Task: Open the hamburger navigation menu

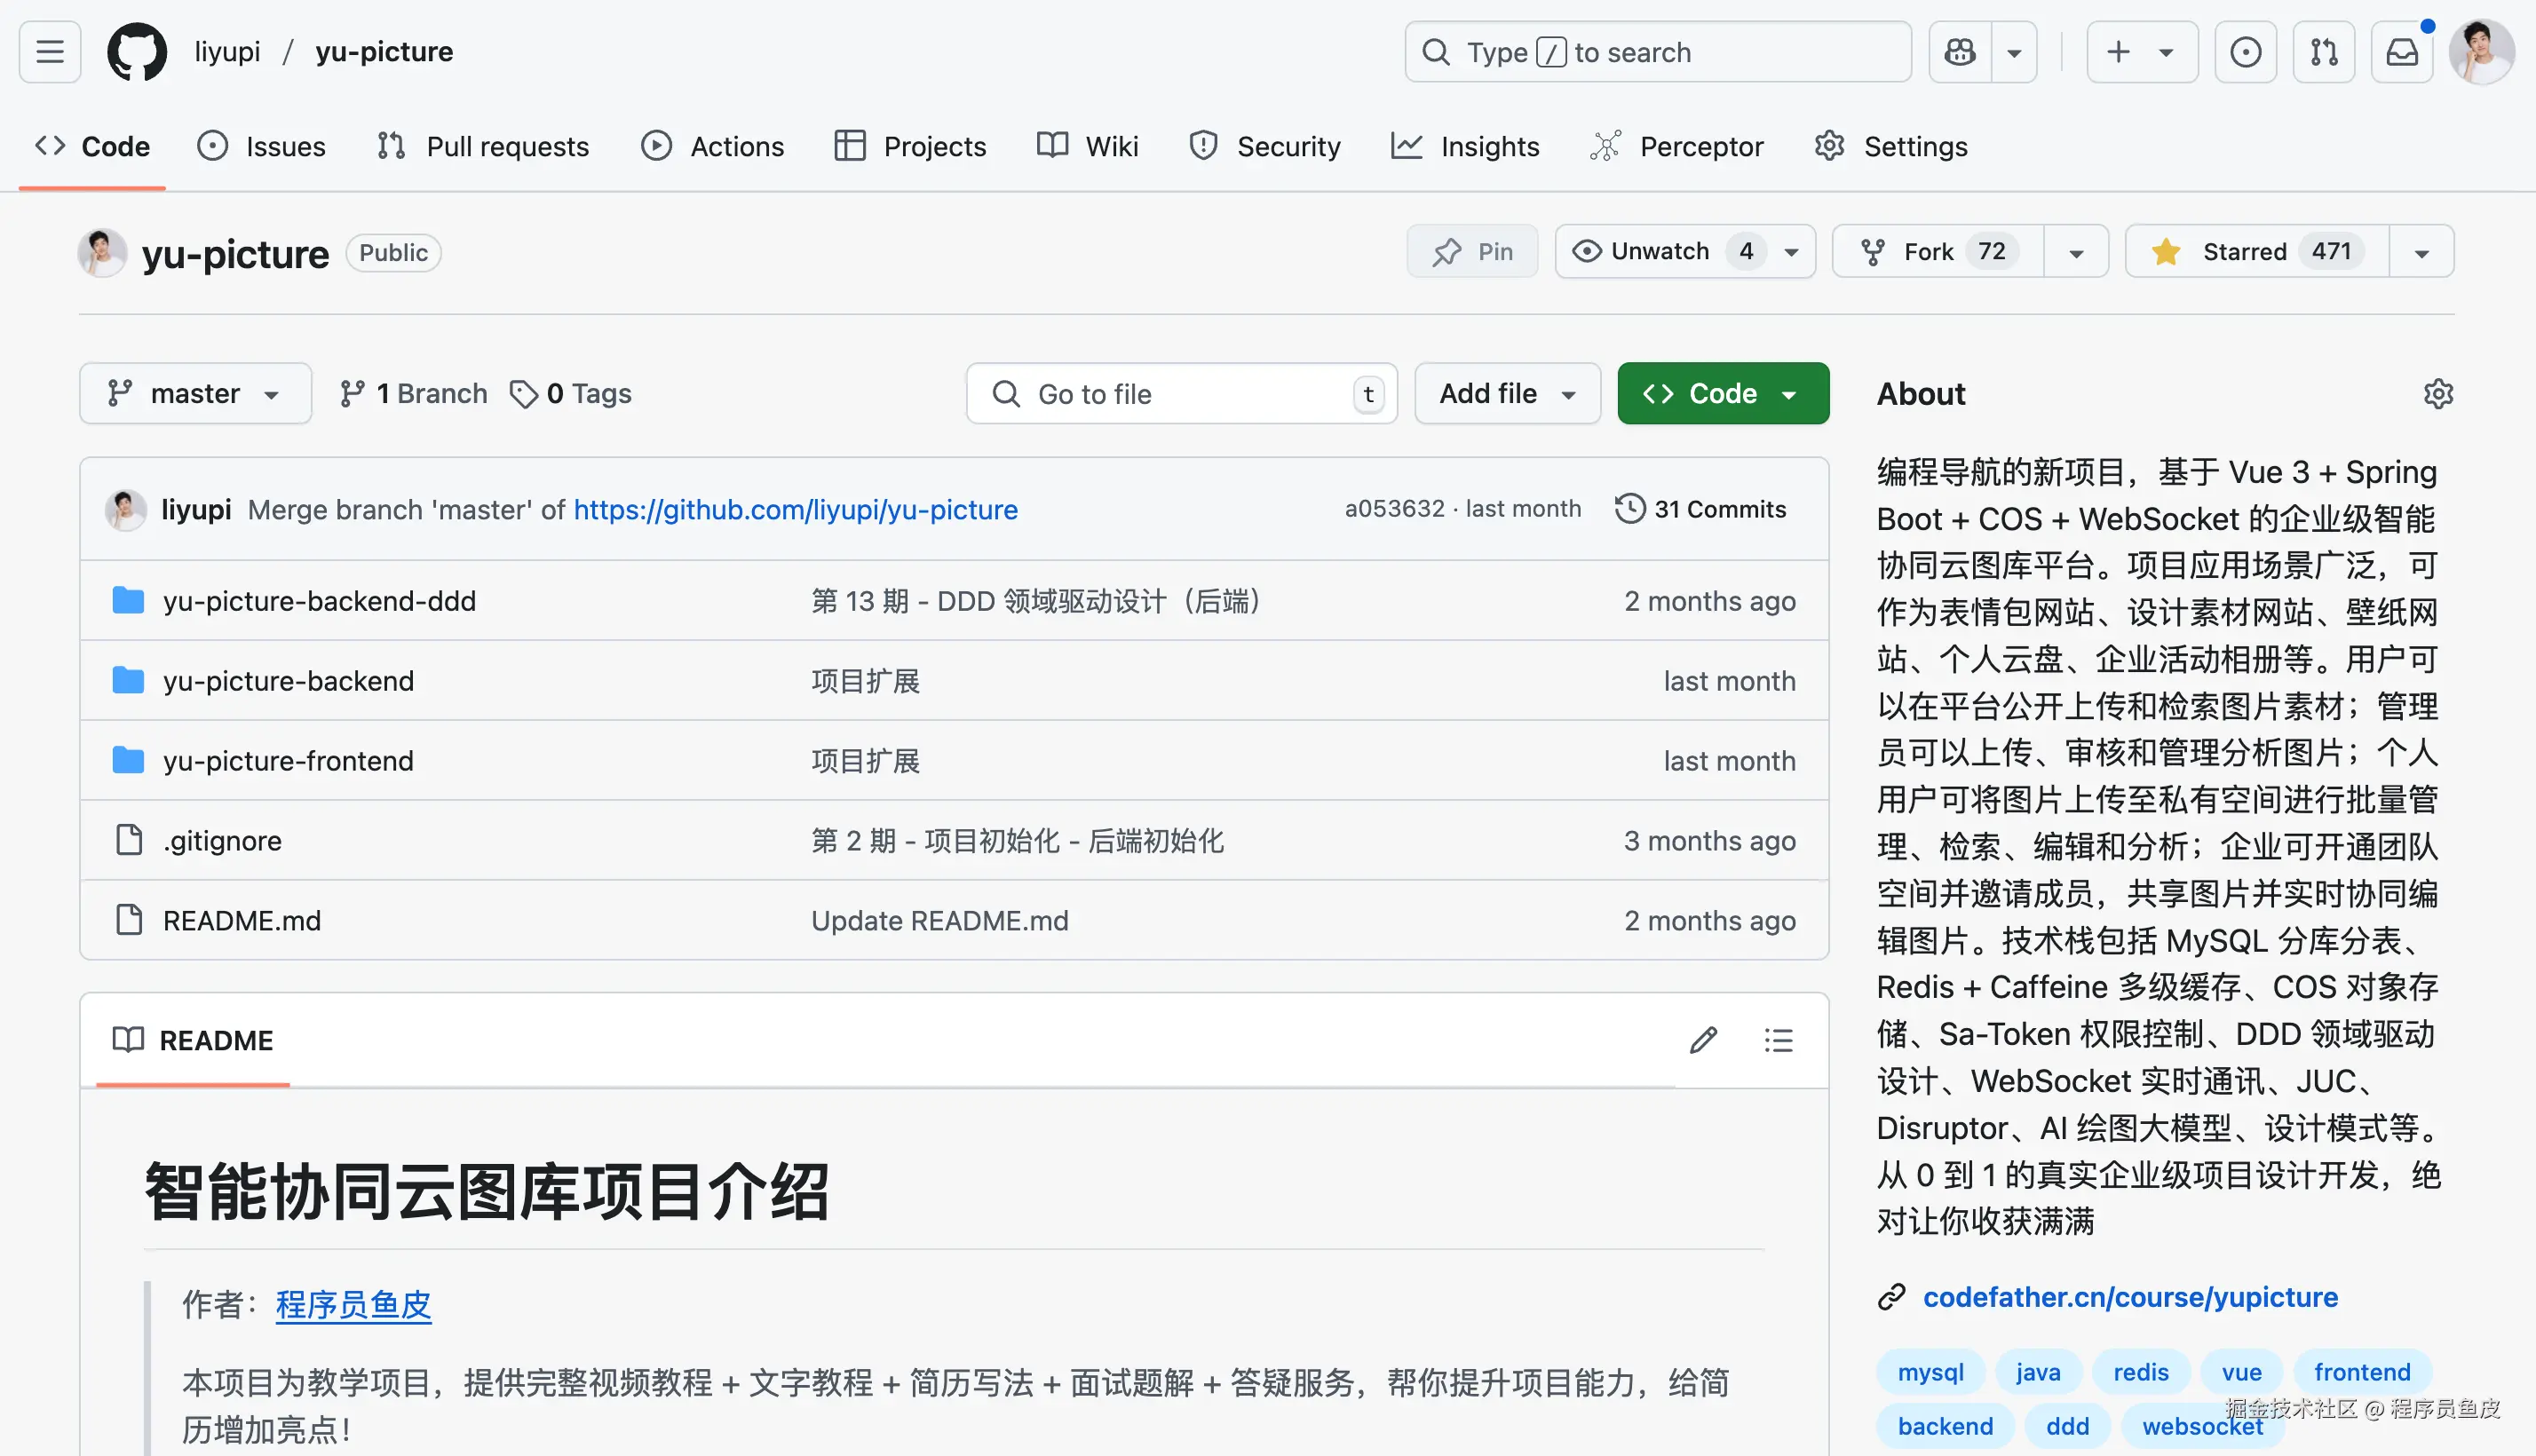Action: tap(50, 52)
